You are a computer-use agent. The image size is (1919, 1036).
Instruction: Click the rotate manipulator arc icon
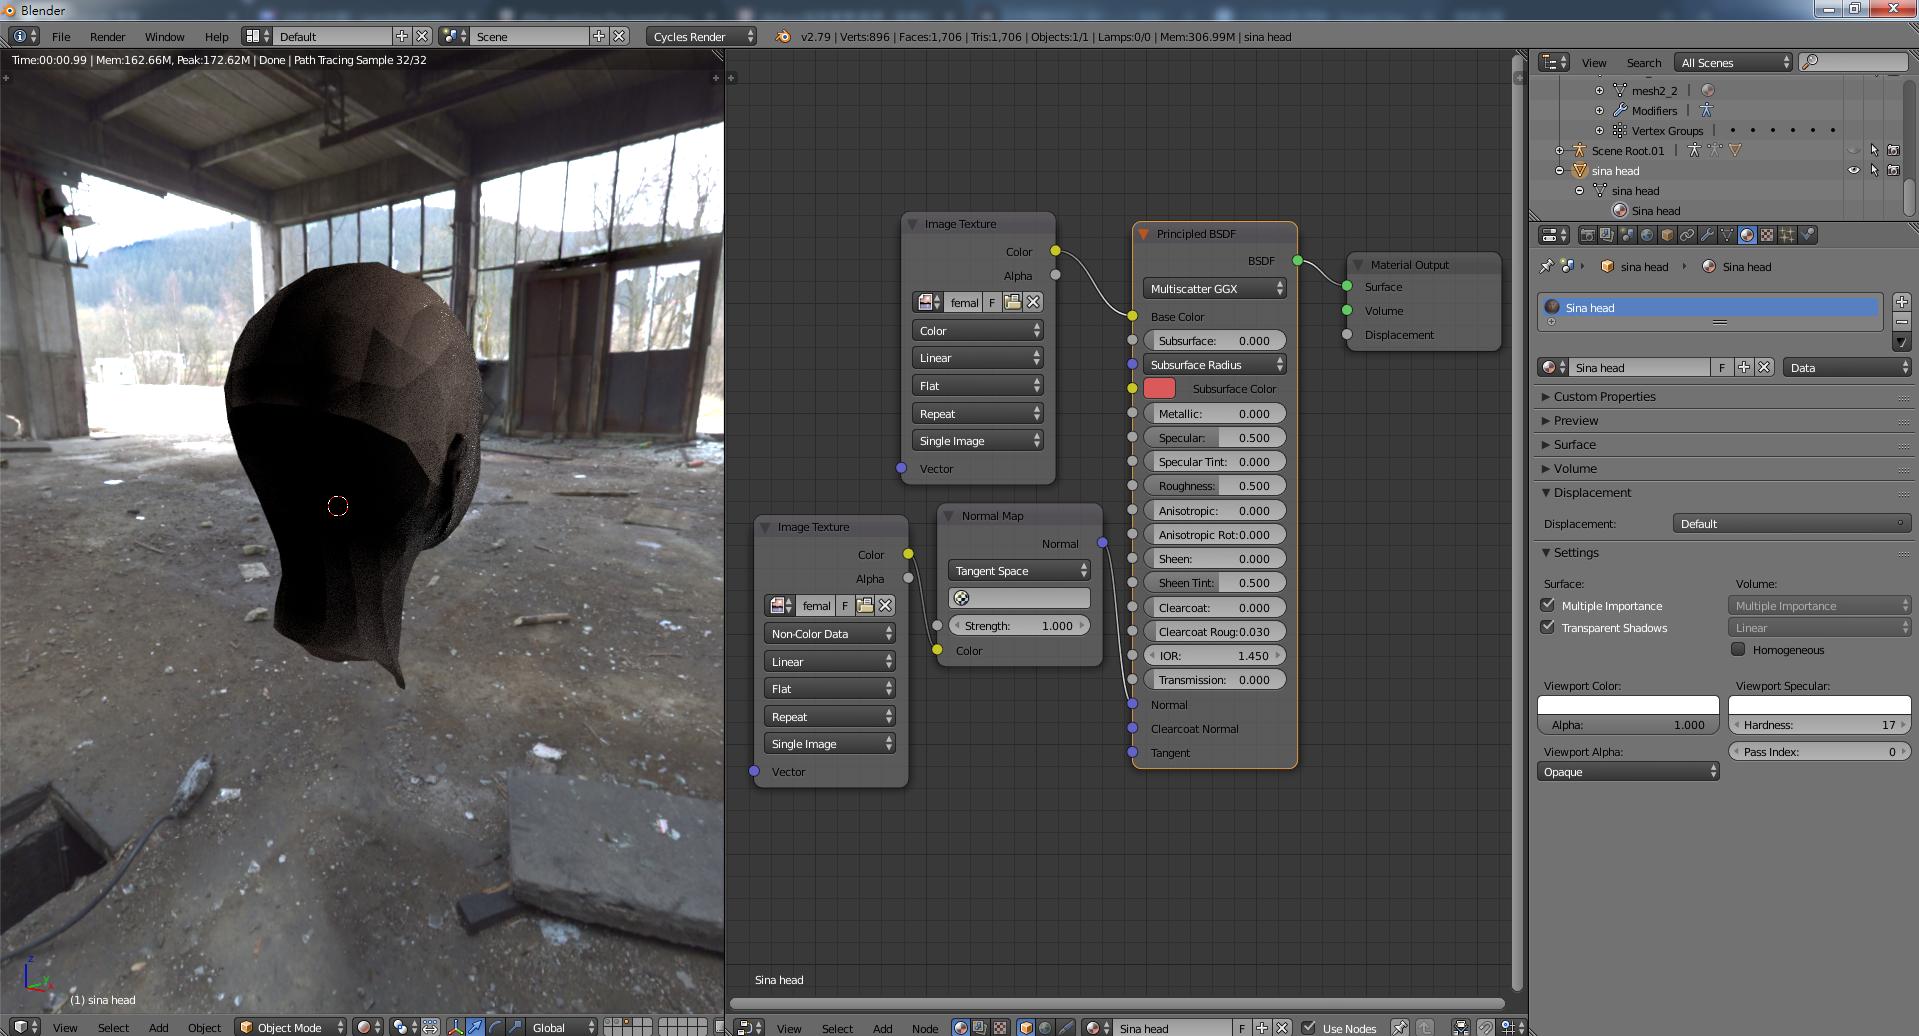pyautogui.click(x=495, y=1027)
